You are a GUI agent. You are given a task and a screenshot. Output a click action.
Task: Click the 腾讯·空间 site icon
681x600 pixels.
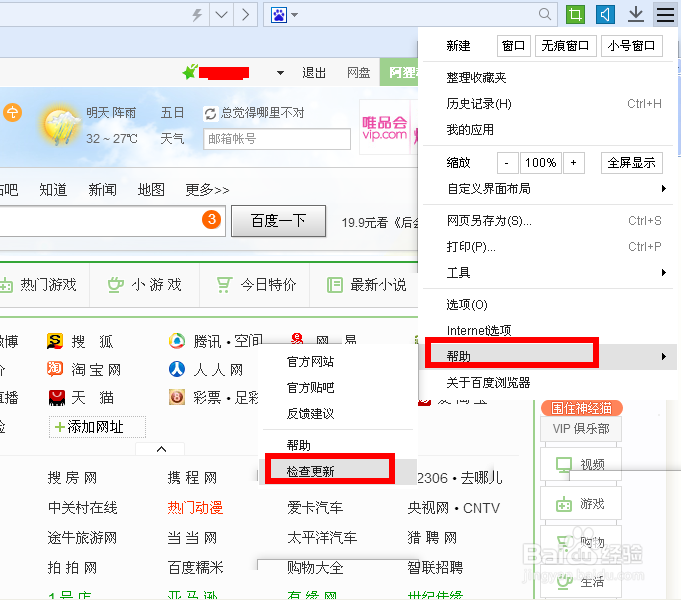[177, 341]
